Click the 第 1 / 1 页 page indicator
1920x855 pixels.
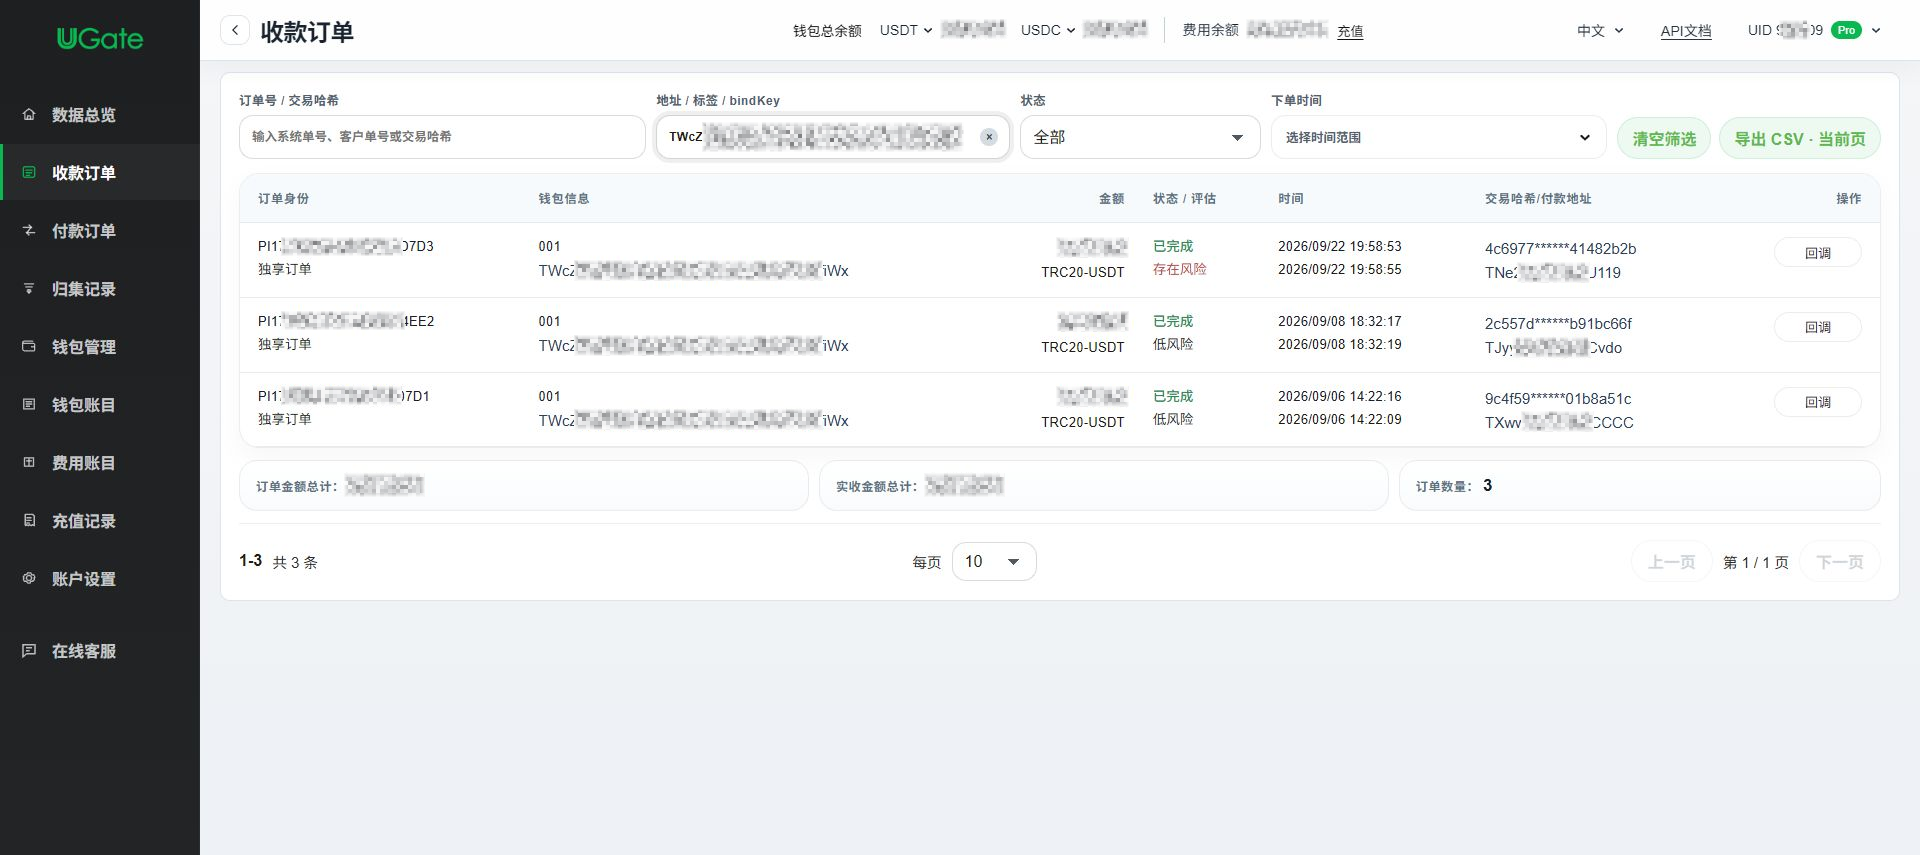click(1756, 562)
